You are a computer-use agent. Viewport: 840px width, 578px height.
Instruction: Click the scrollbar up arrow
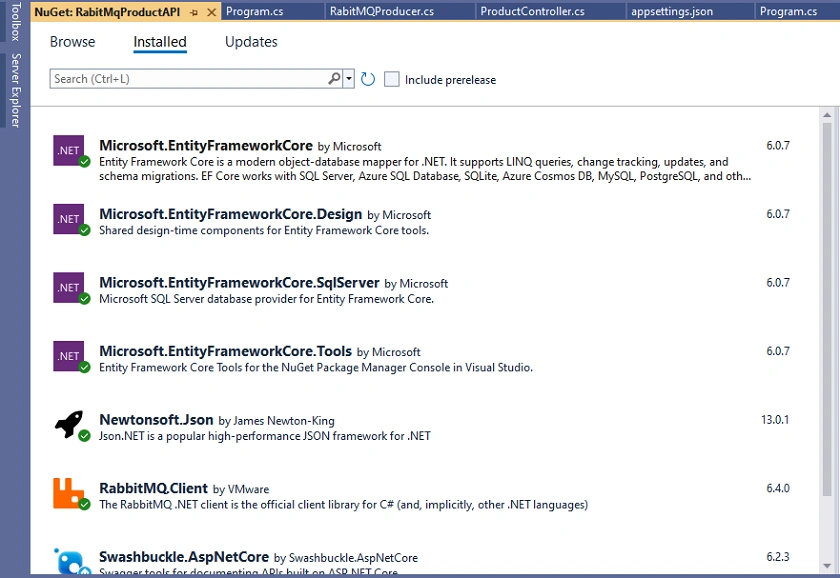point(827,115)
